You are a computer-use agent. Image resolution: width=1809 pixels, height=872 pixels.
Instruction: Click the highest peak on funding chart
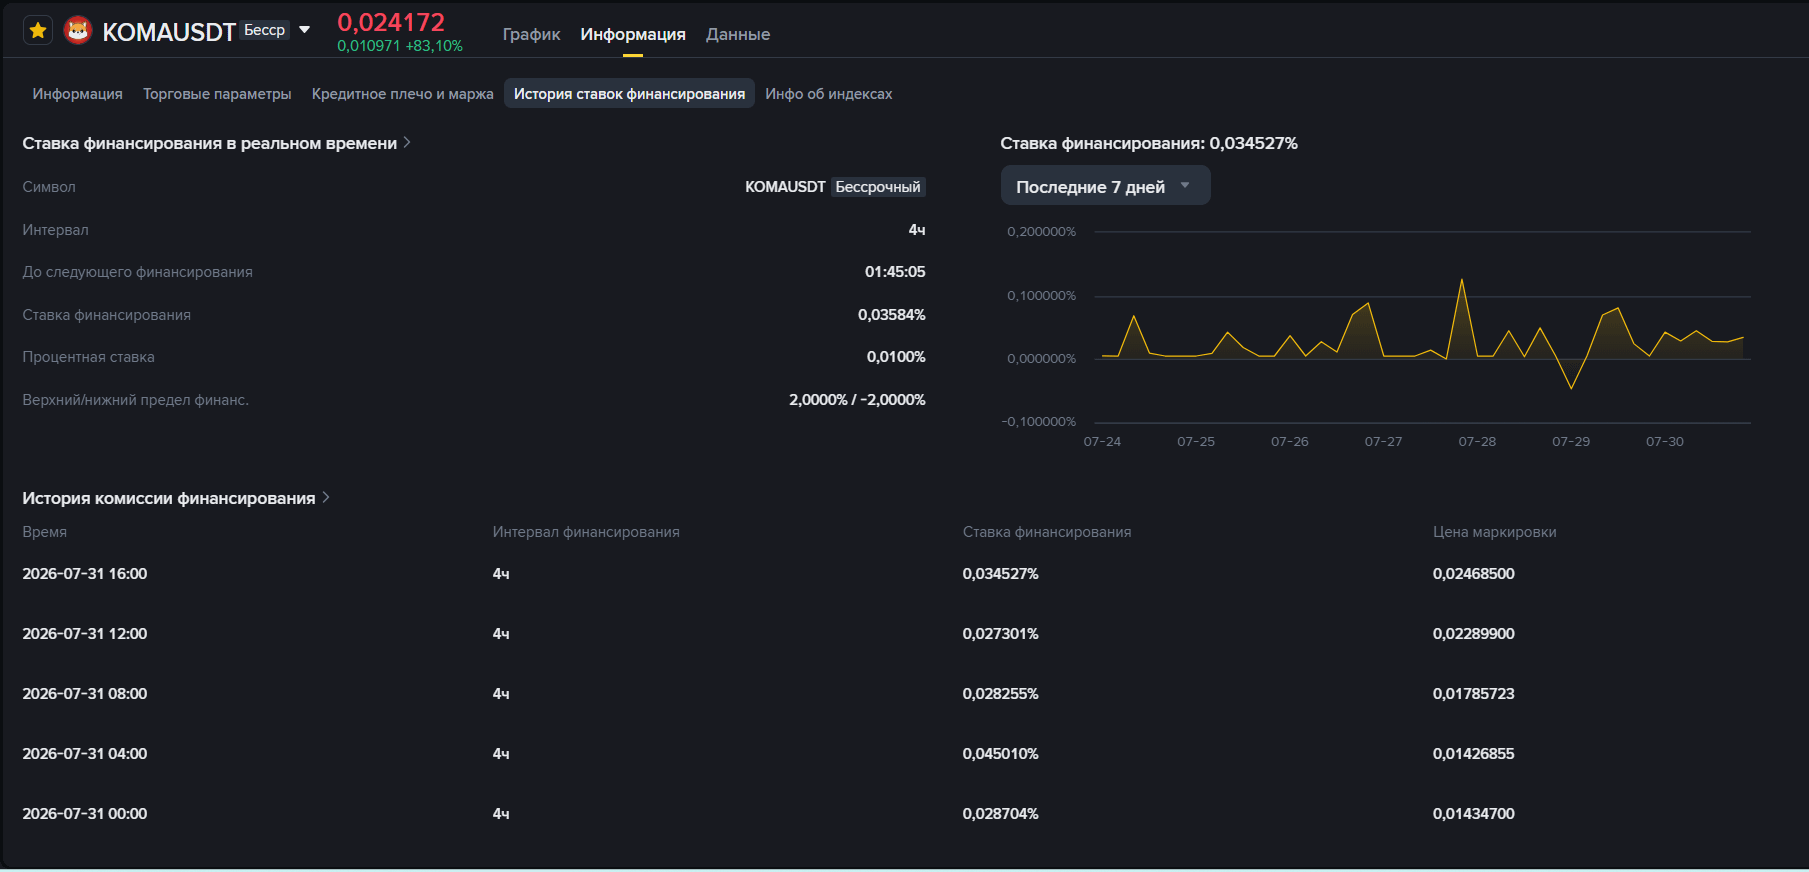(x=1462, y=280)
